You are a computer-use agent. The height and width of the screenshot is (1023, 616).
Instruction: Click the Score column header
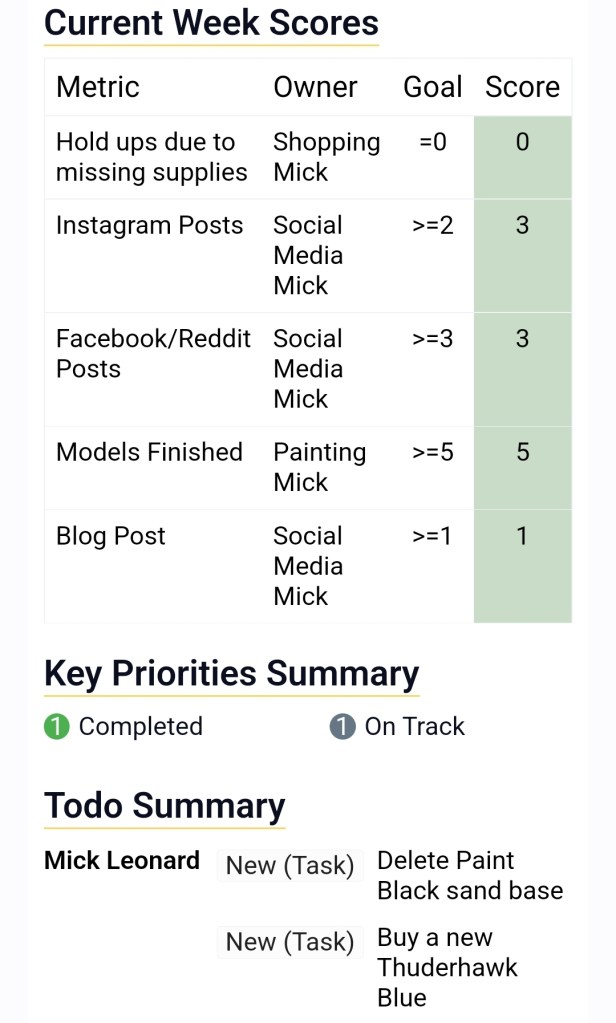522,87
